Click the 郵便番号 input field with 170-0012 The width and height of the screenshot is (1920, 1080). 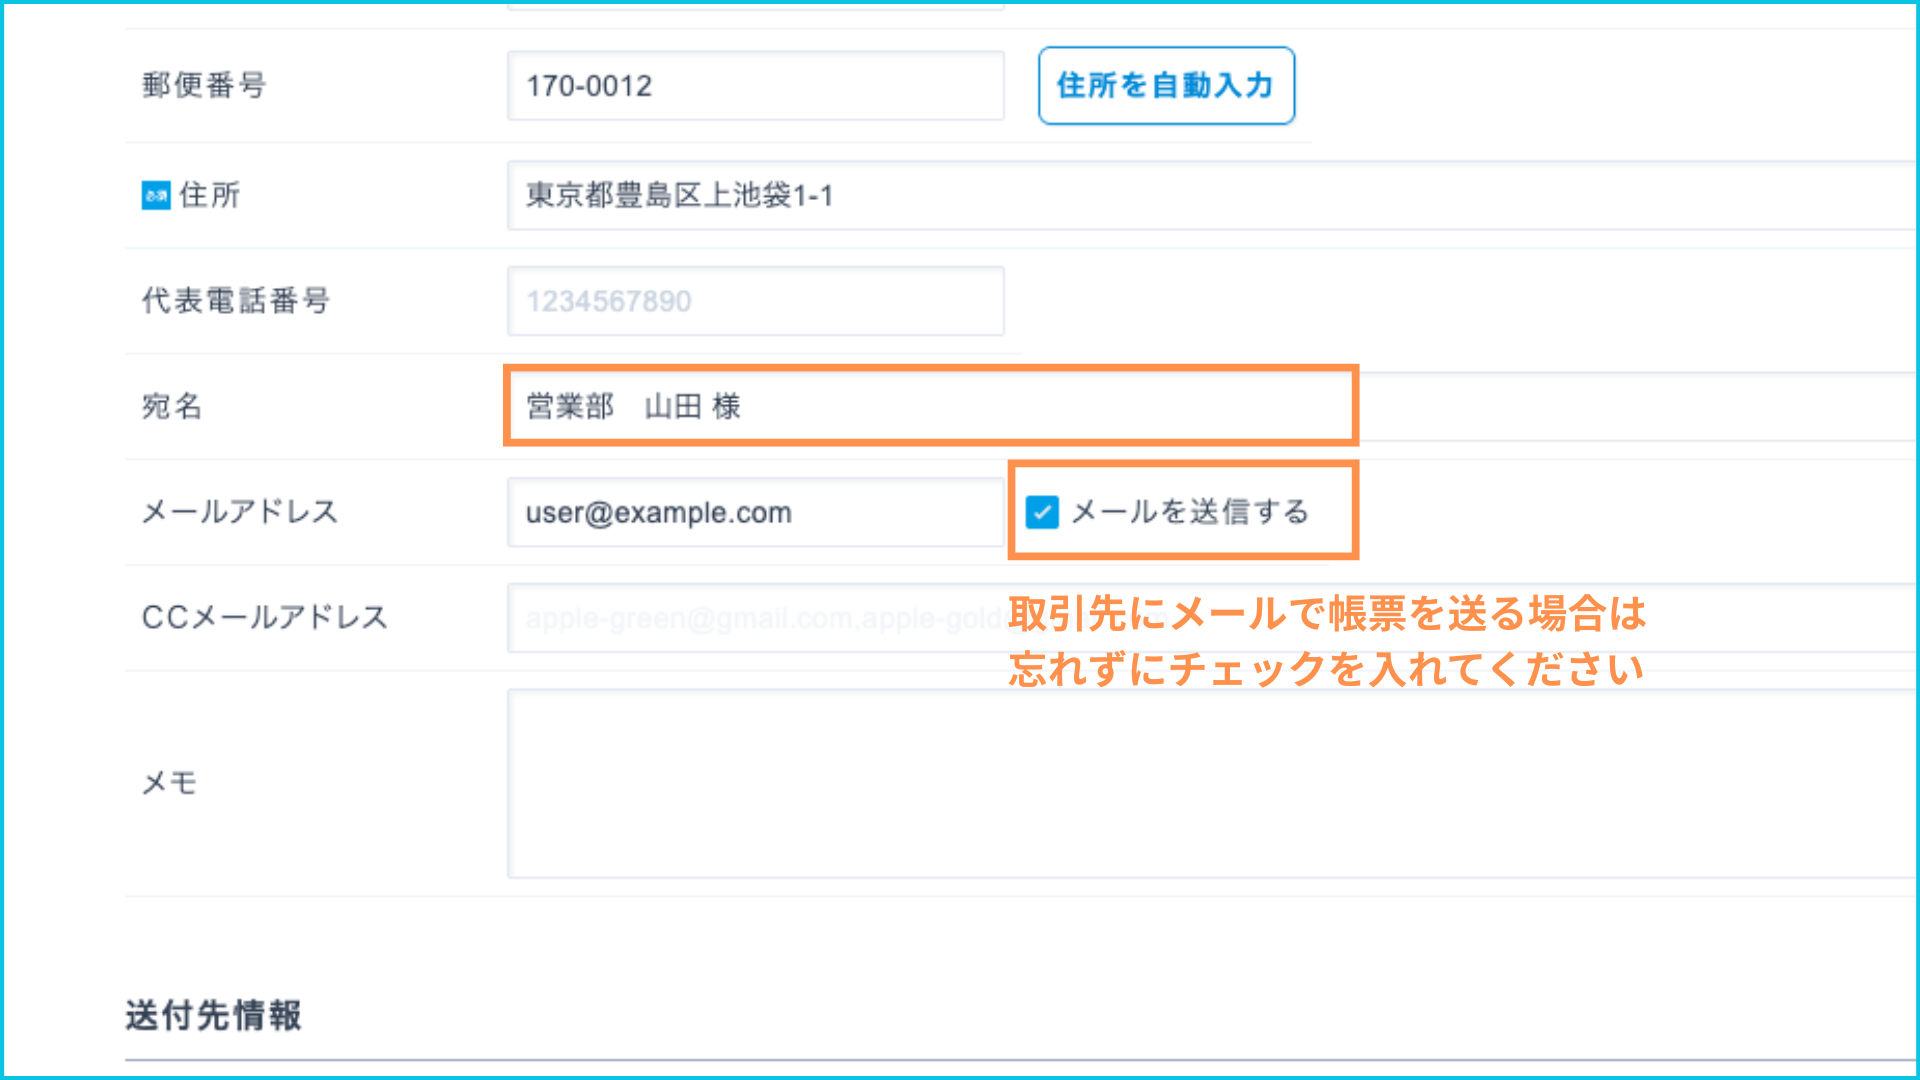coord(755,86)
